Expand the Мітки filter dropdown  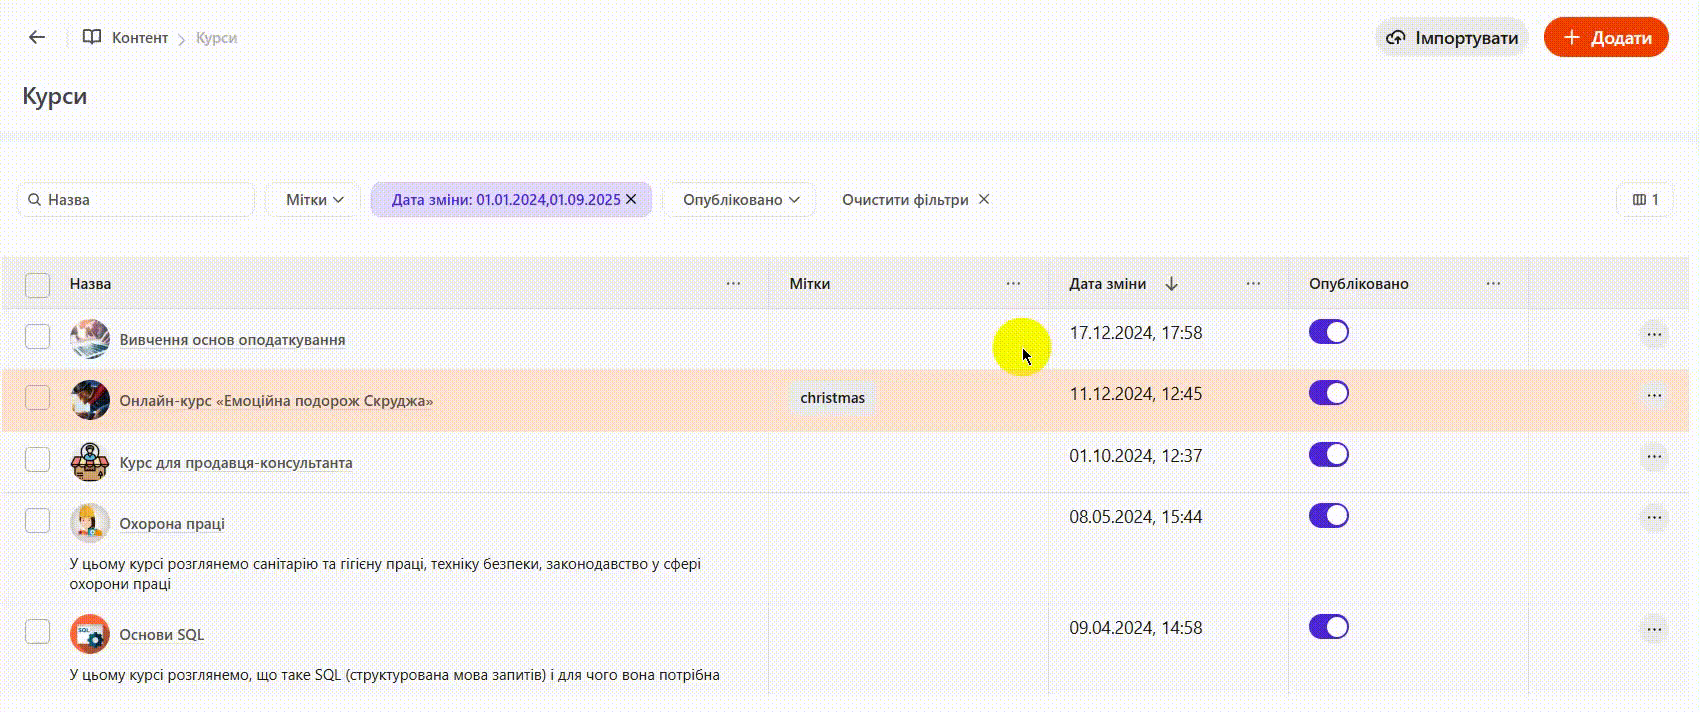pyautogui.click(x=314, y=200)
